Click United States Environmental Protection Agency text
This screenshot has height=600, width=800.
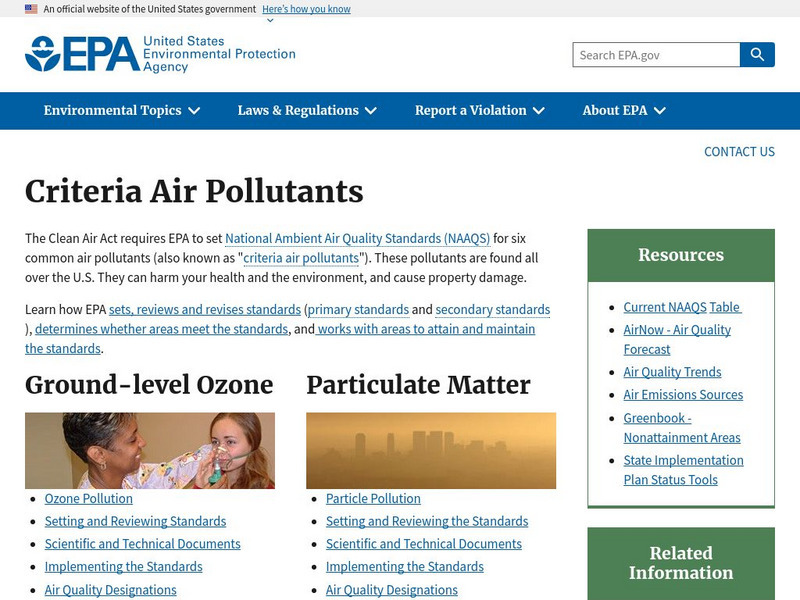[x=219, y=54]
